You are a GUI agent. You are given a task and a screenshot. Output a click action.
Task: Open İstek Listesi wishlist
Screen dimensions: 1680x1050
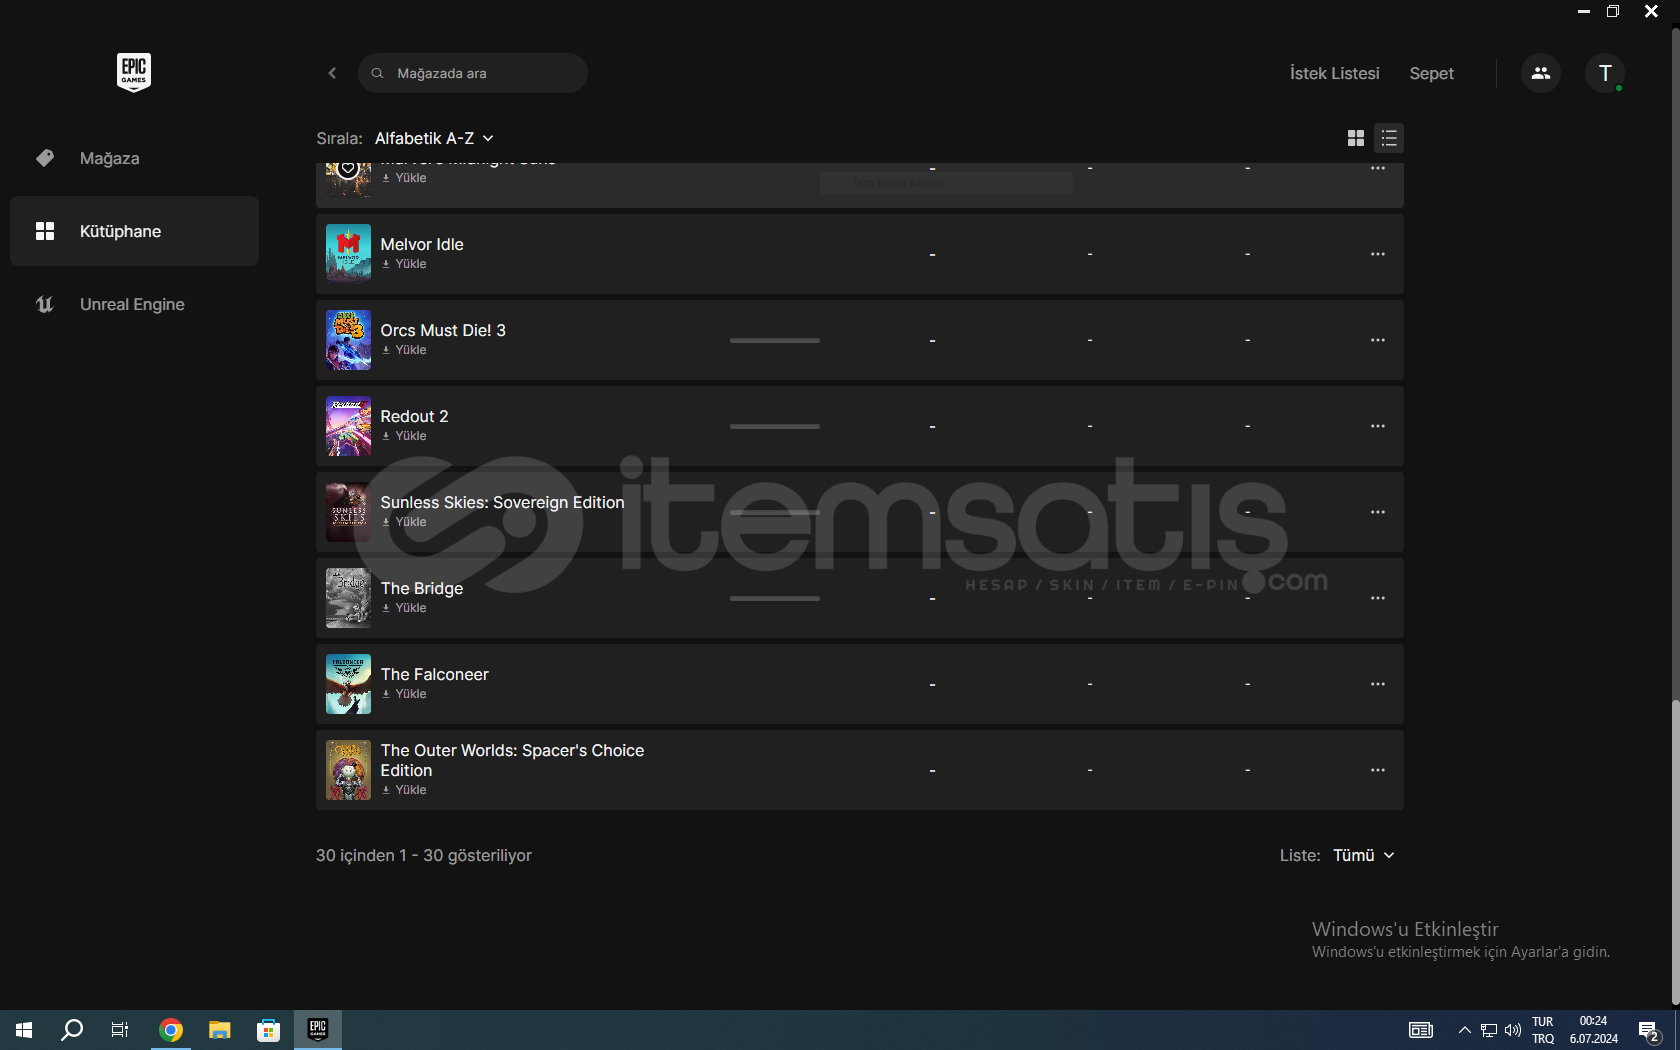tap(1334, 73)
